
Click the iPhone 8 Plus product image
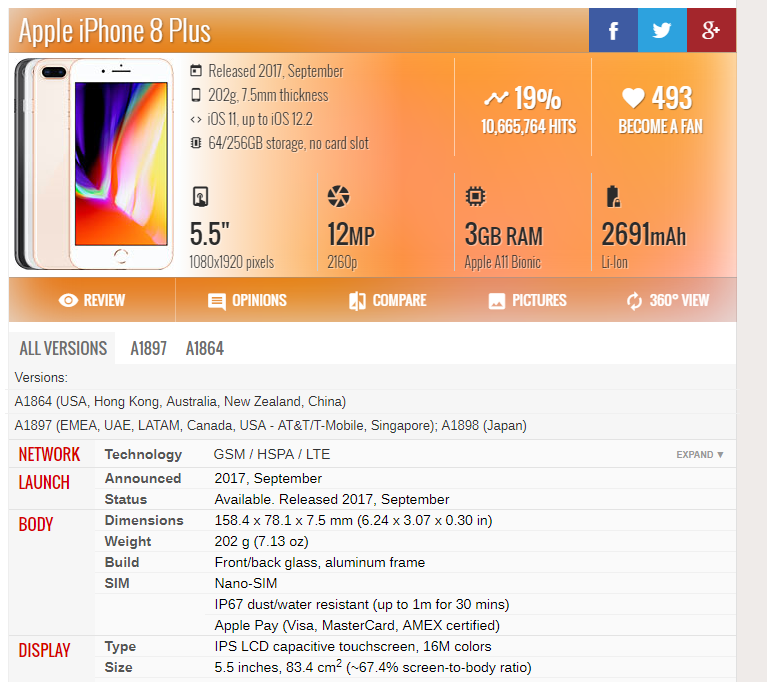point(95,165)
